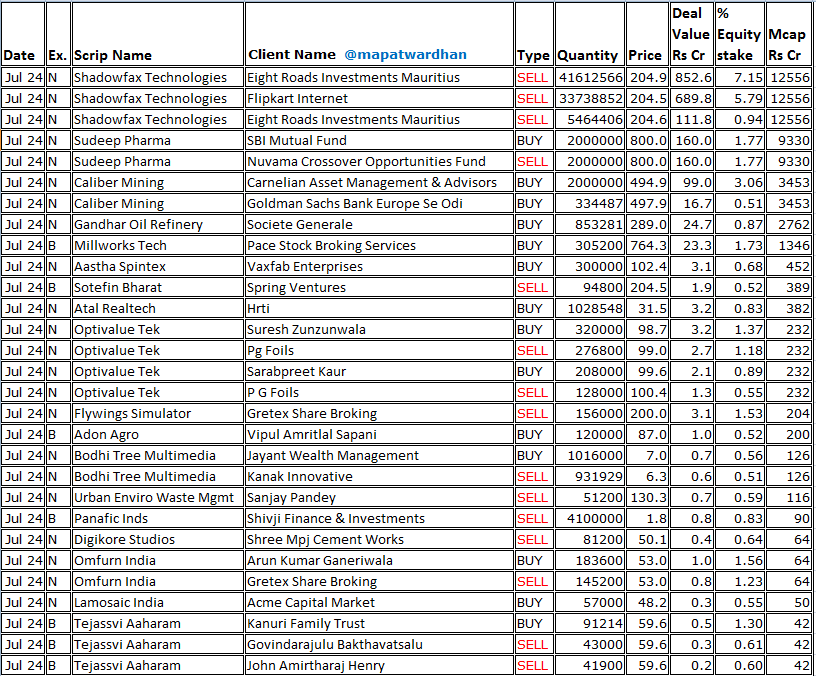Select the Gandhar Oil Refinery scrip cell

(158, 224)
